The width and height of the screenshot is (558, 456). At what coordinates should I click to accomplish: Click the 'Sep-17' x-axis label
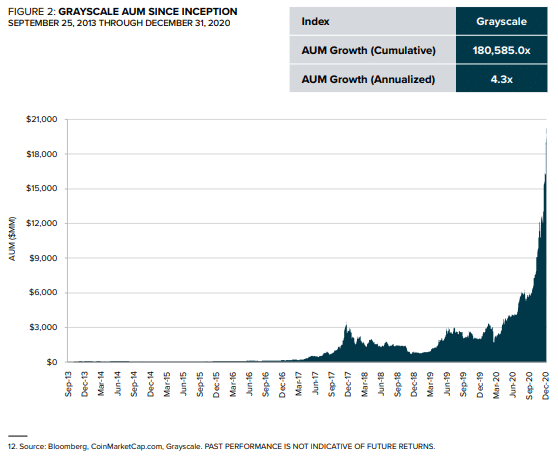point(331,384)
